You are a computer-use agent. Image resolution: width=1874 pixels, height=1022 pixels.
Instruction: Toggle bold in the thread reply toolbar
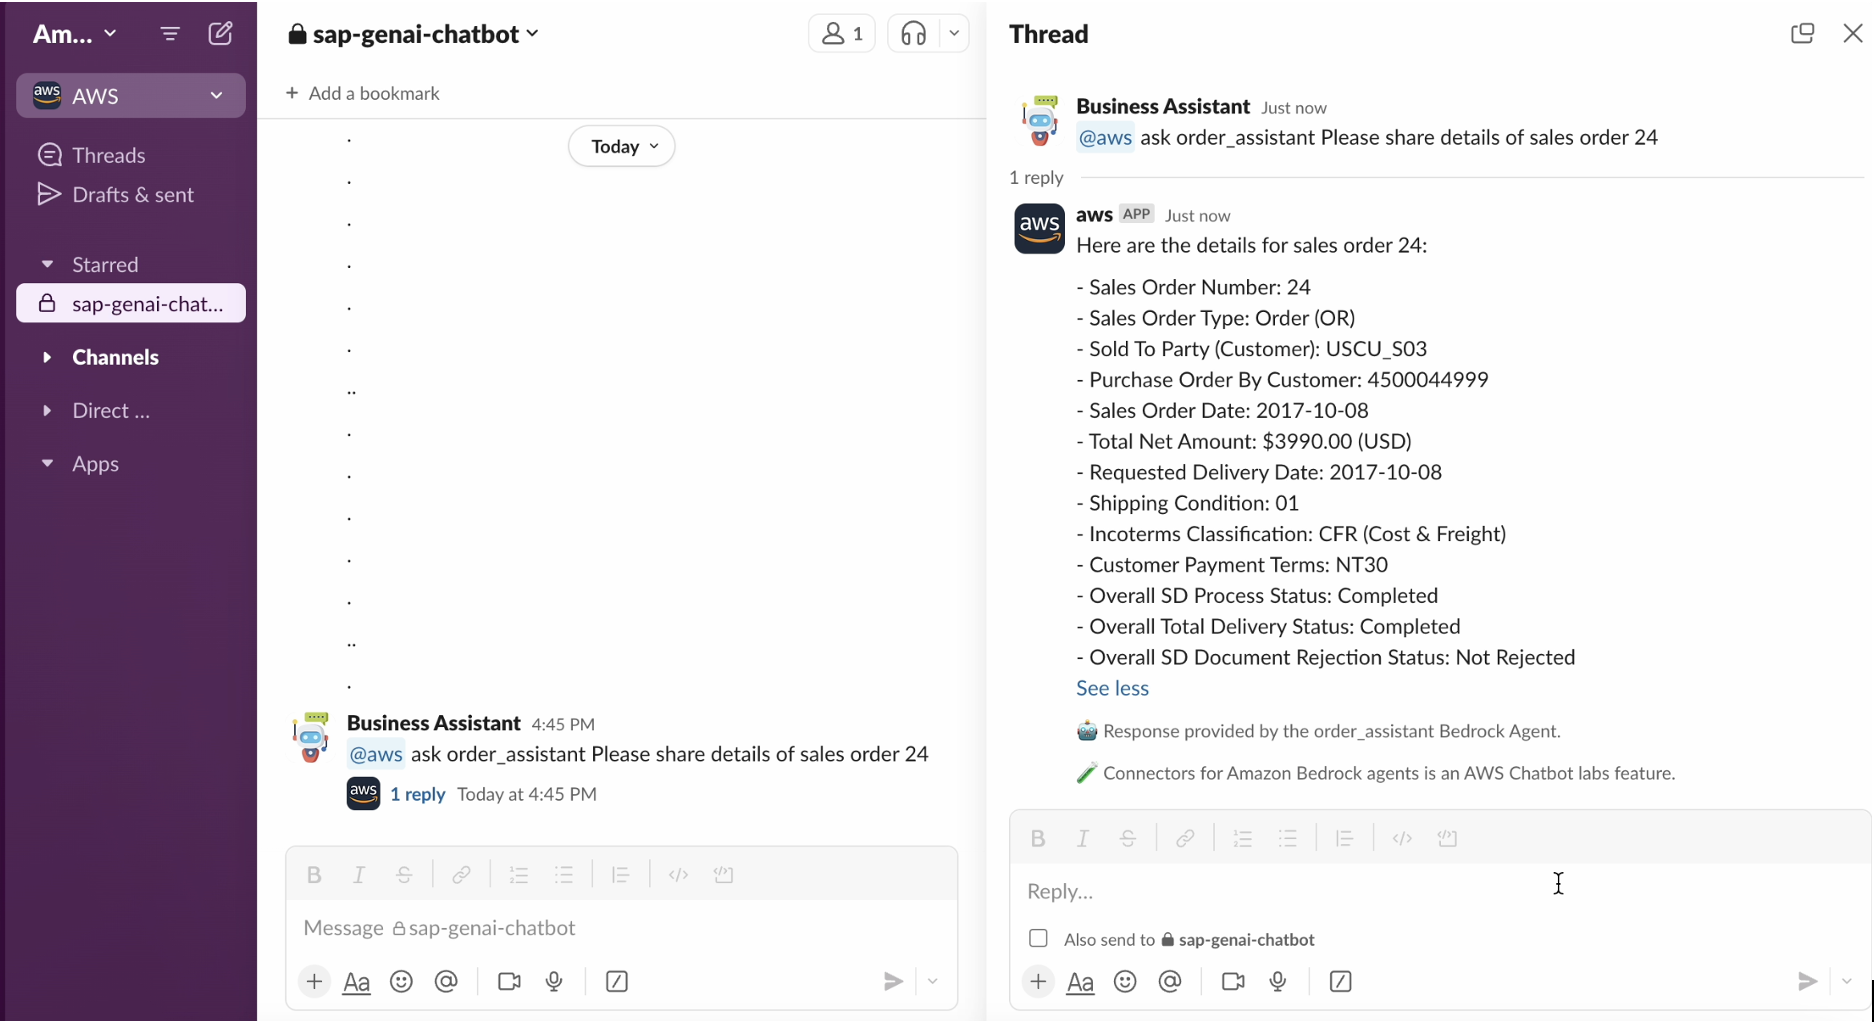(x=1038, y=839)
